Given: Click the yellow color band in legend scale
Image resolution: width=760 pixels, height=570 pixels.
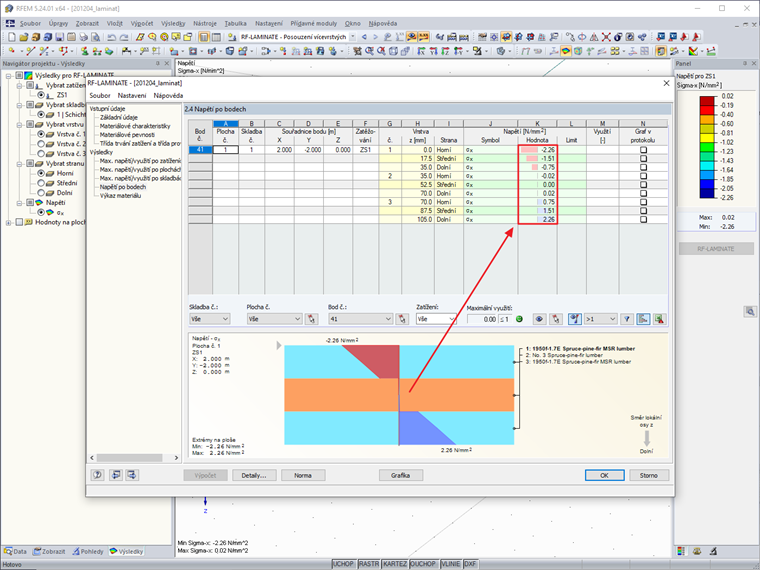Looking at the screenshot, I should (x=707, y=138).
